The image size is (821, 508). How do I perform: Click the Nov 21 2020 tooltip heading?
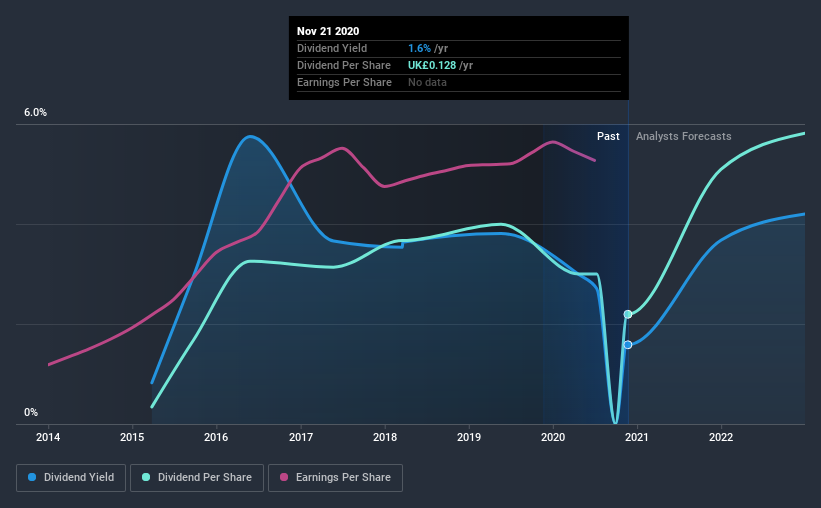328,31
